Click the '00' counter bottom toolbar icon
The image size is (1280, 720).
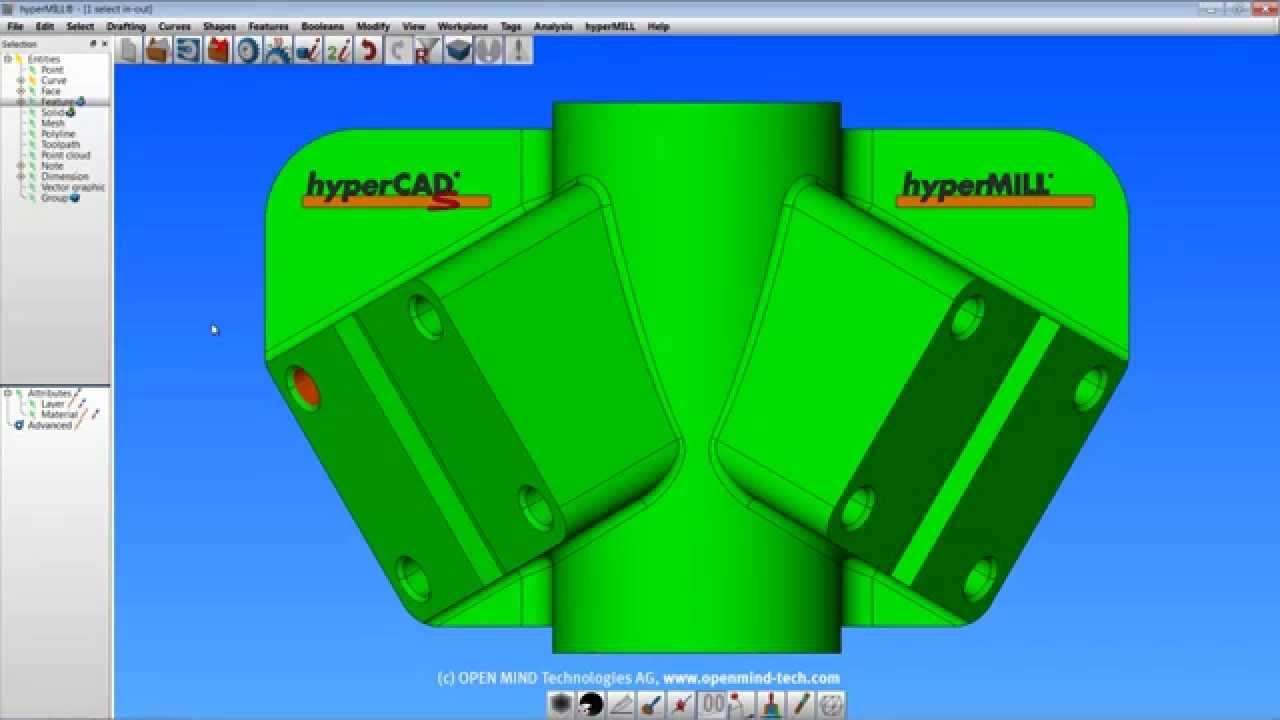(x=712, y=704)
